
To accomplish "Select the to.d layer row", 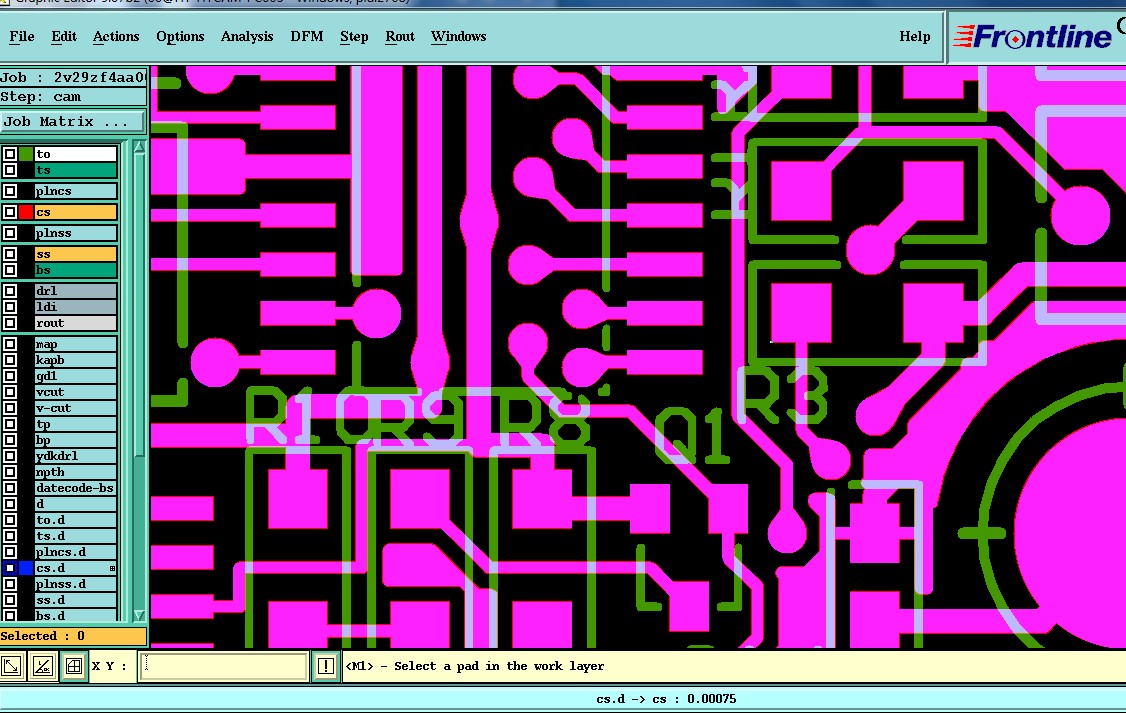I will coord(75,520).
